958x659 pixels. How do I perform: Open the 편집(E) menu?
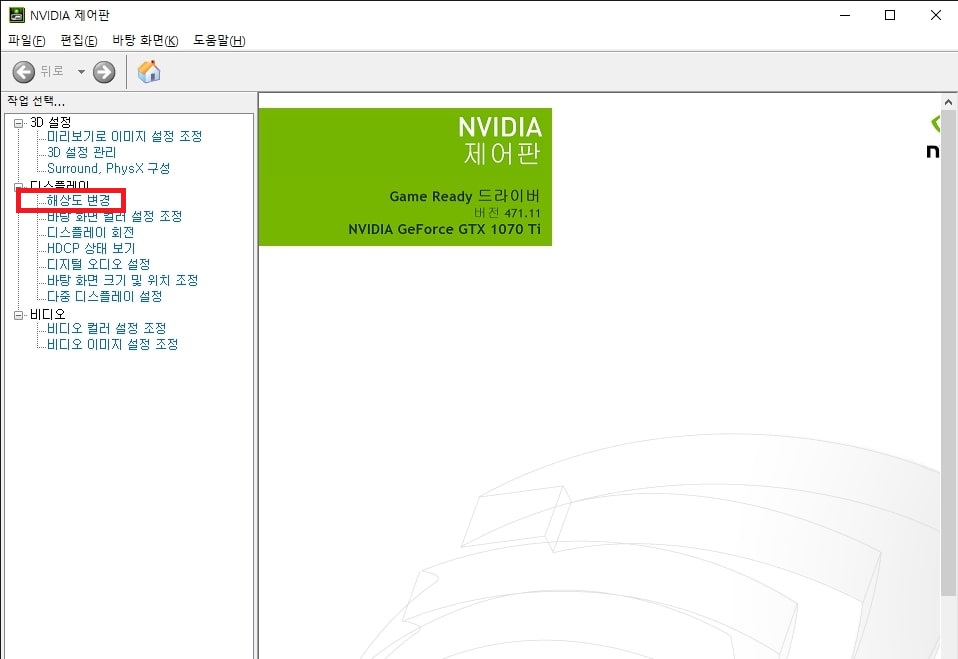pos(79,40)
